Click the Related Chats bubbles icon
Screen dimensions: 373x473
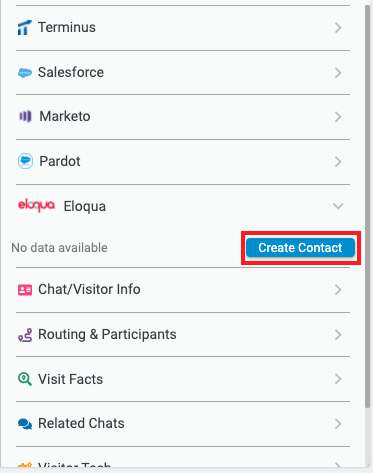point(25,424)
